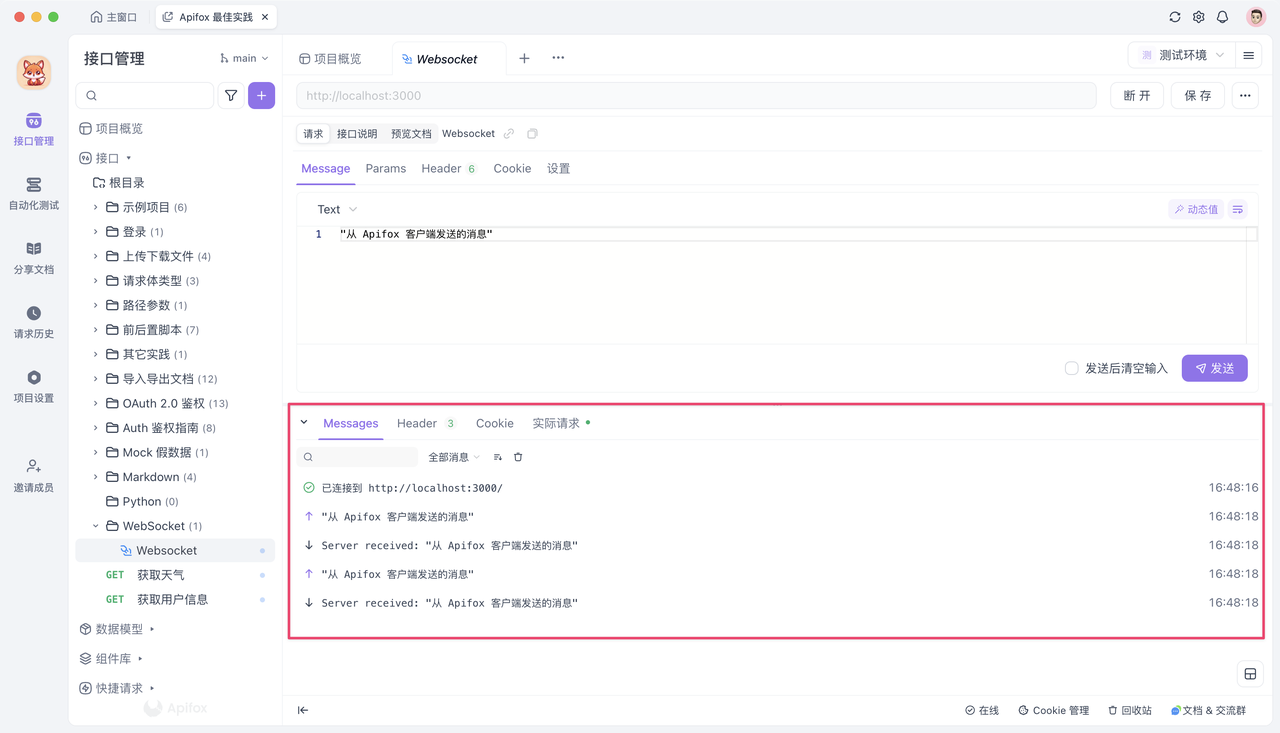1280x733 pixels.
Task: Click the sort messages icon beside 全部消息
Action: click(498, 457)
